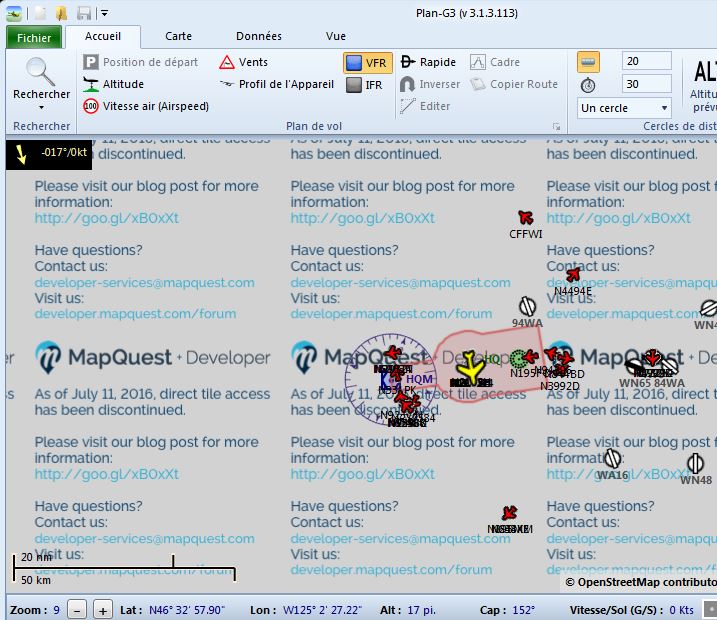Open the Données ribbon tab
Screen dimensions: 717x620
(259, 37)
